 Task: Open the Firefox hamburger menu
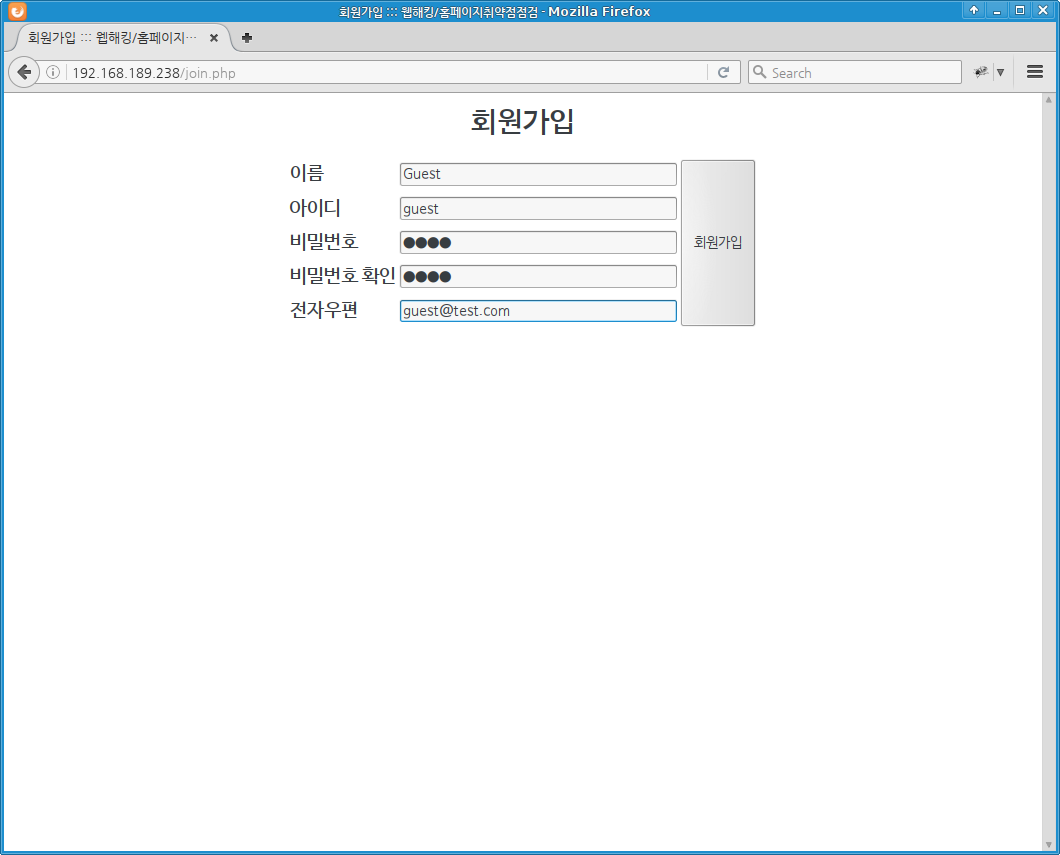pos(1034,72)
